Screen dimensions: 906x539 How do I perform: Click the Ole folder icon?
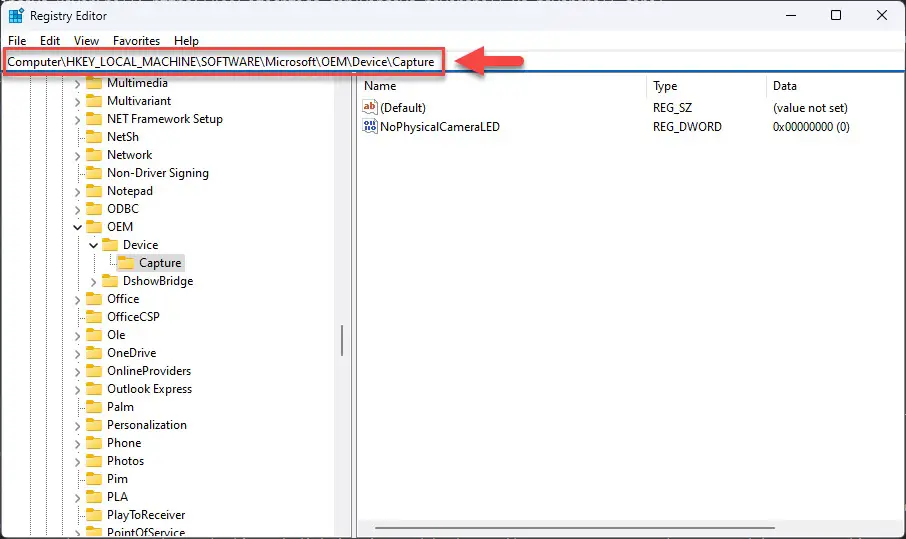(94, 334)
